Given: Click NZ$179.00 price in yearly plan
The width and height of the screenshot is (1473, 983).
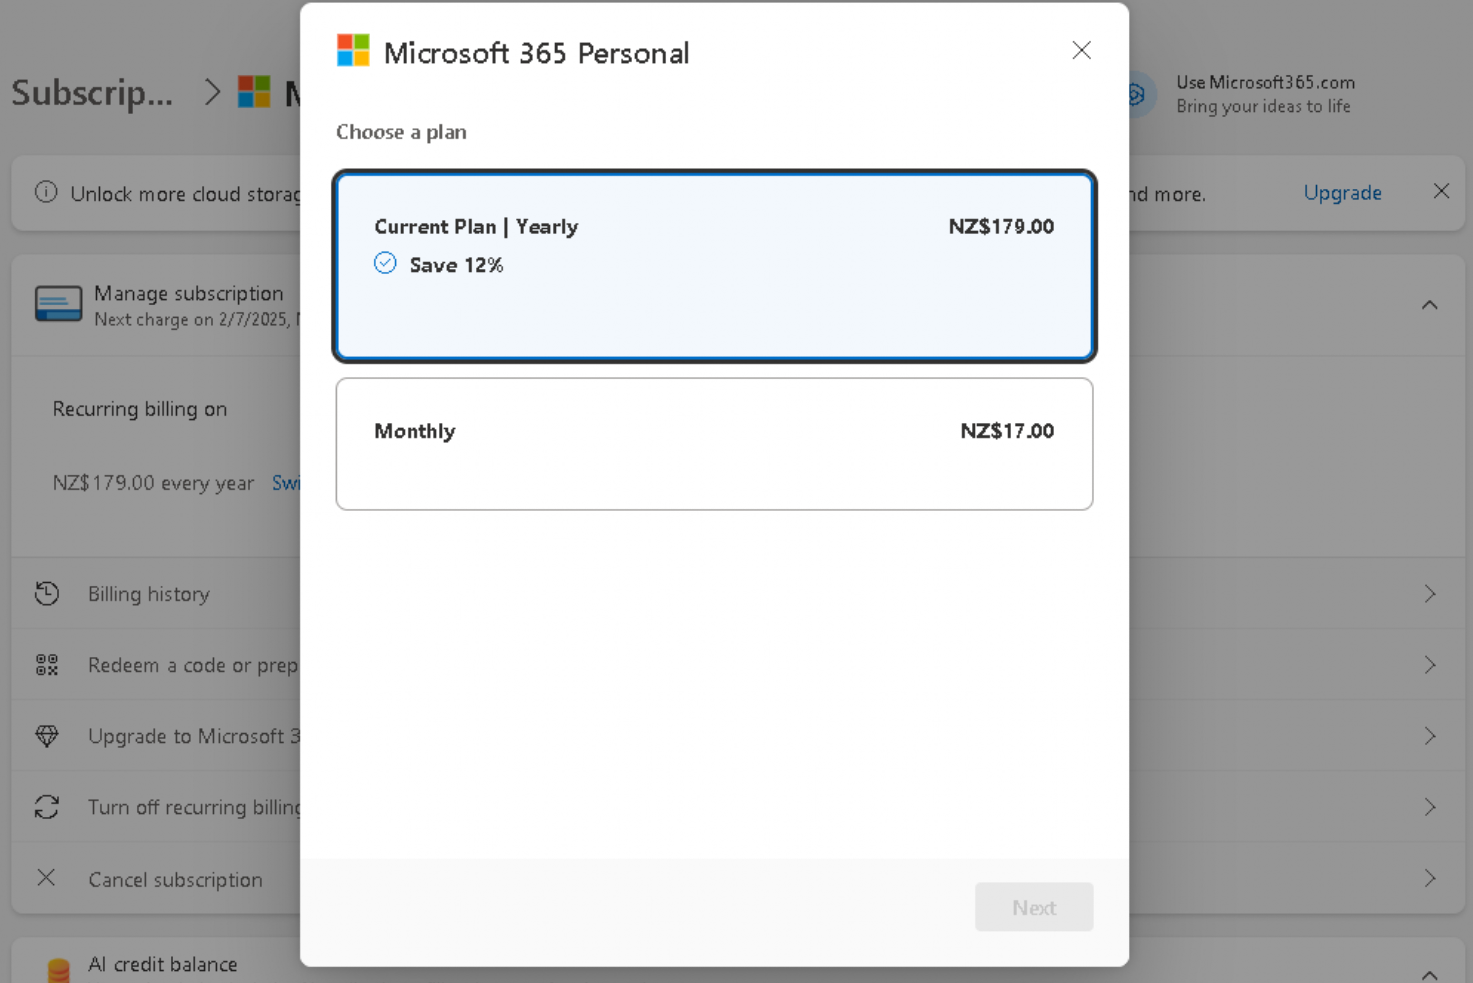Looking at the screenshot, I should (1001, 227).
